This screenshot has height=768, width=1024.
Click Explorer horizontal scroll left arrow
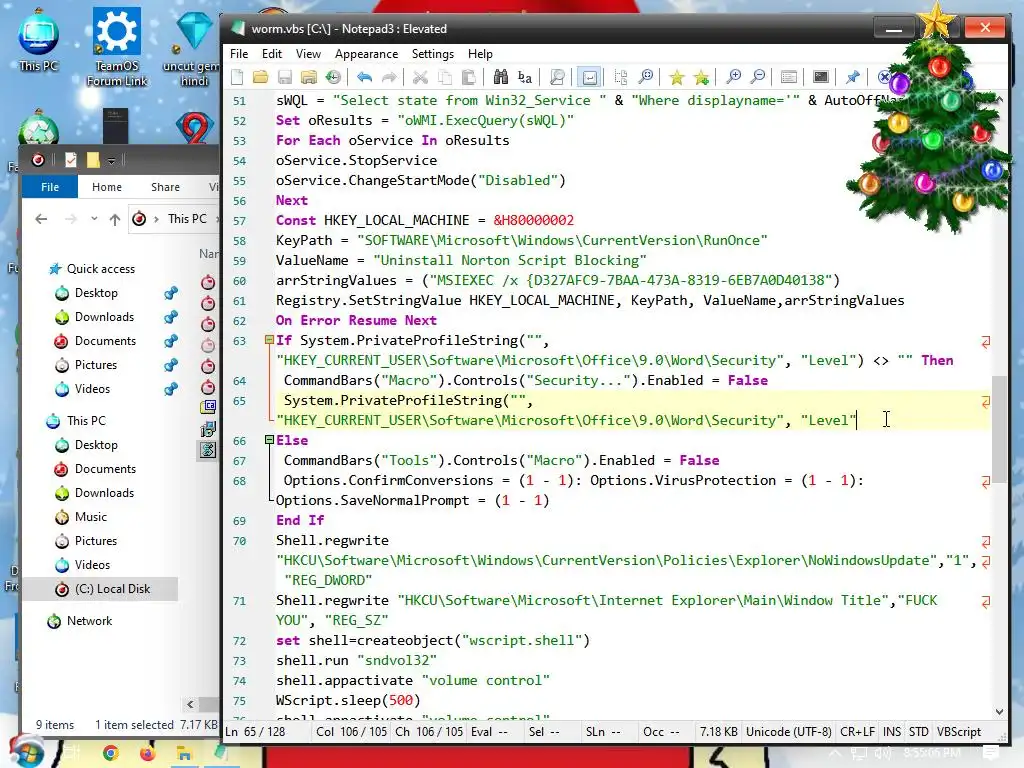(190, 704)
